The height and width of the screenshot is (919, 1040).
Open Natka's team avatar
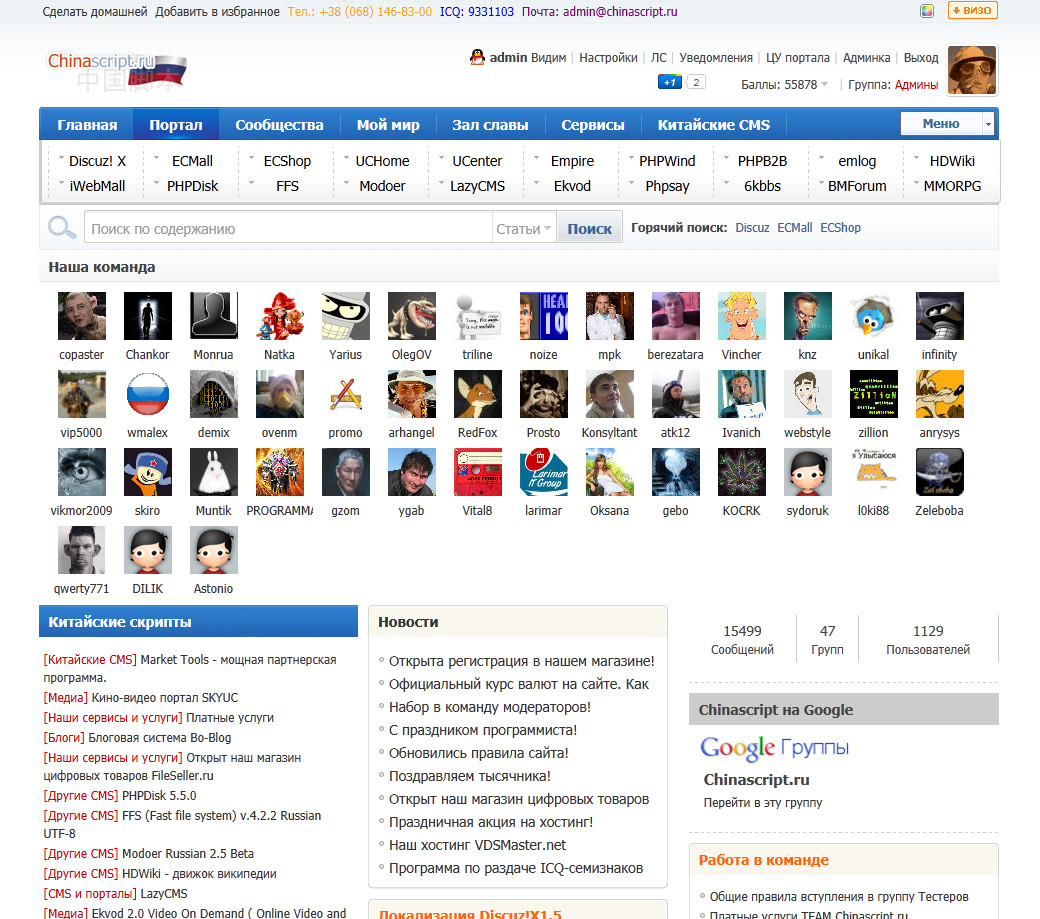point(279,316)
